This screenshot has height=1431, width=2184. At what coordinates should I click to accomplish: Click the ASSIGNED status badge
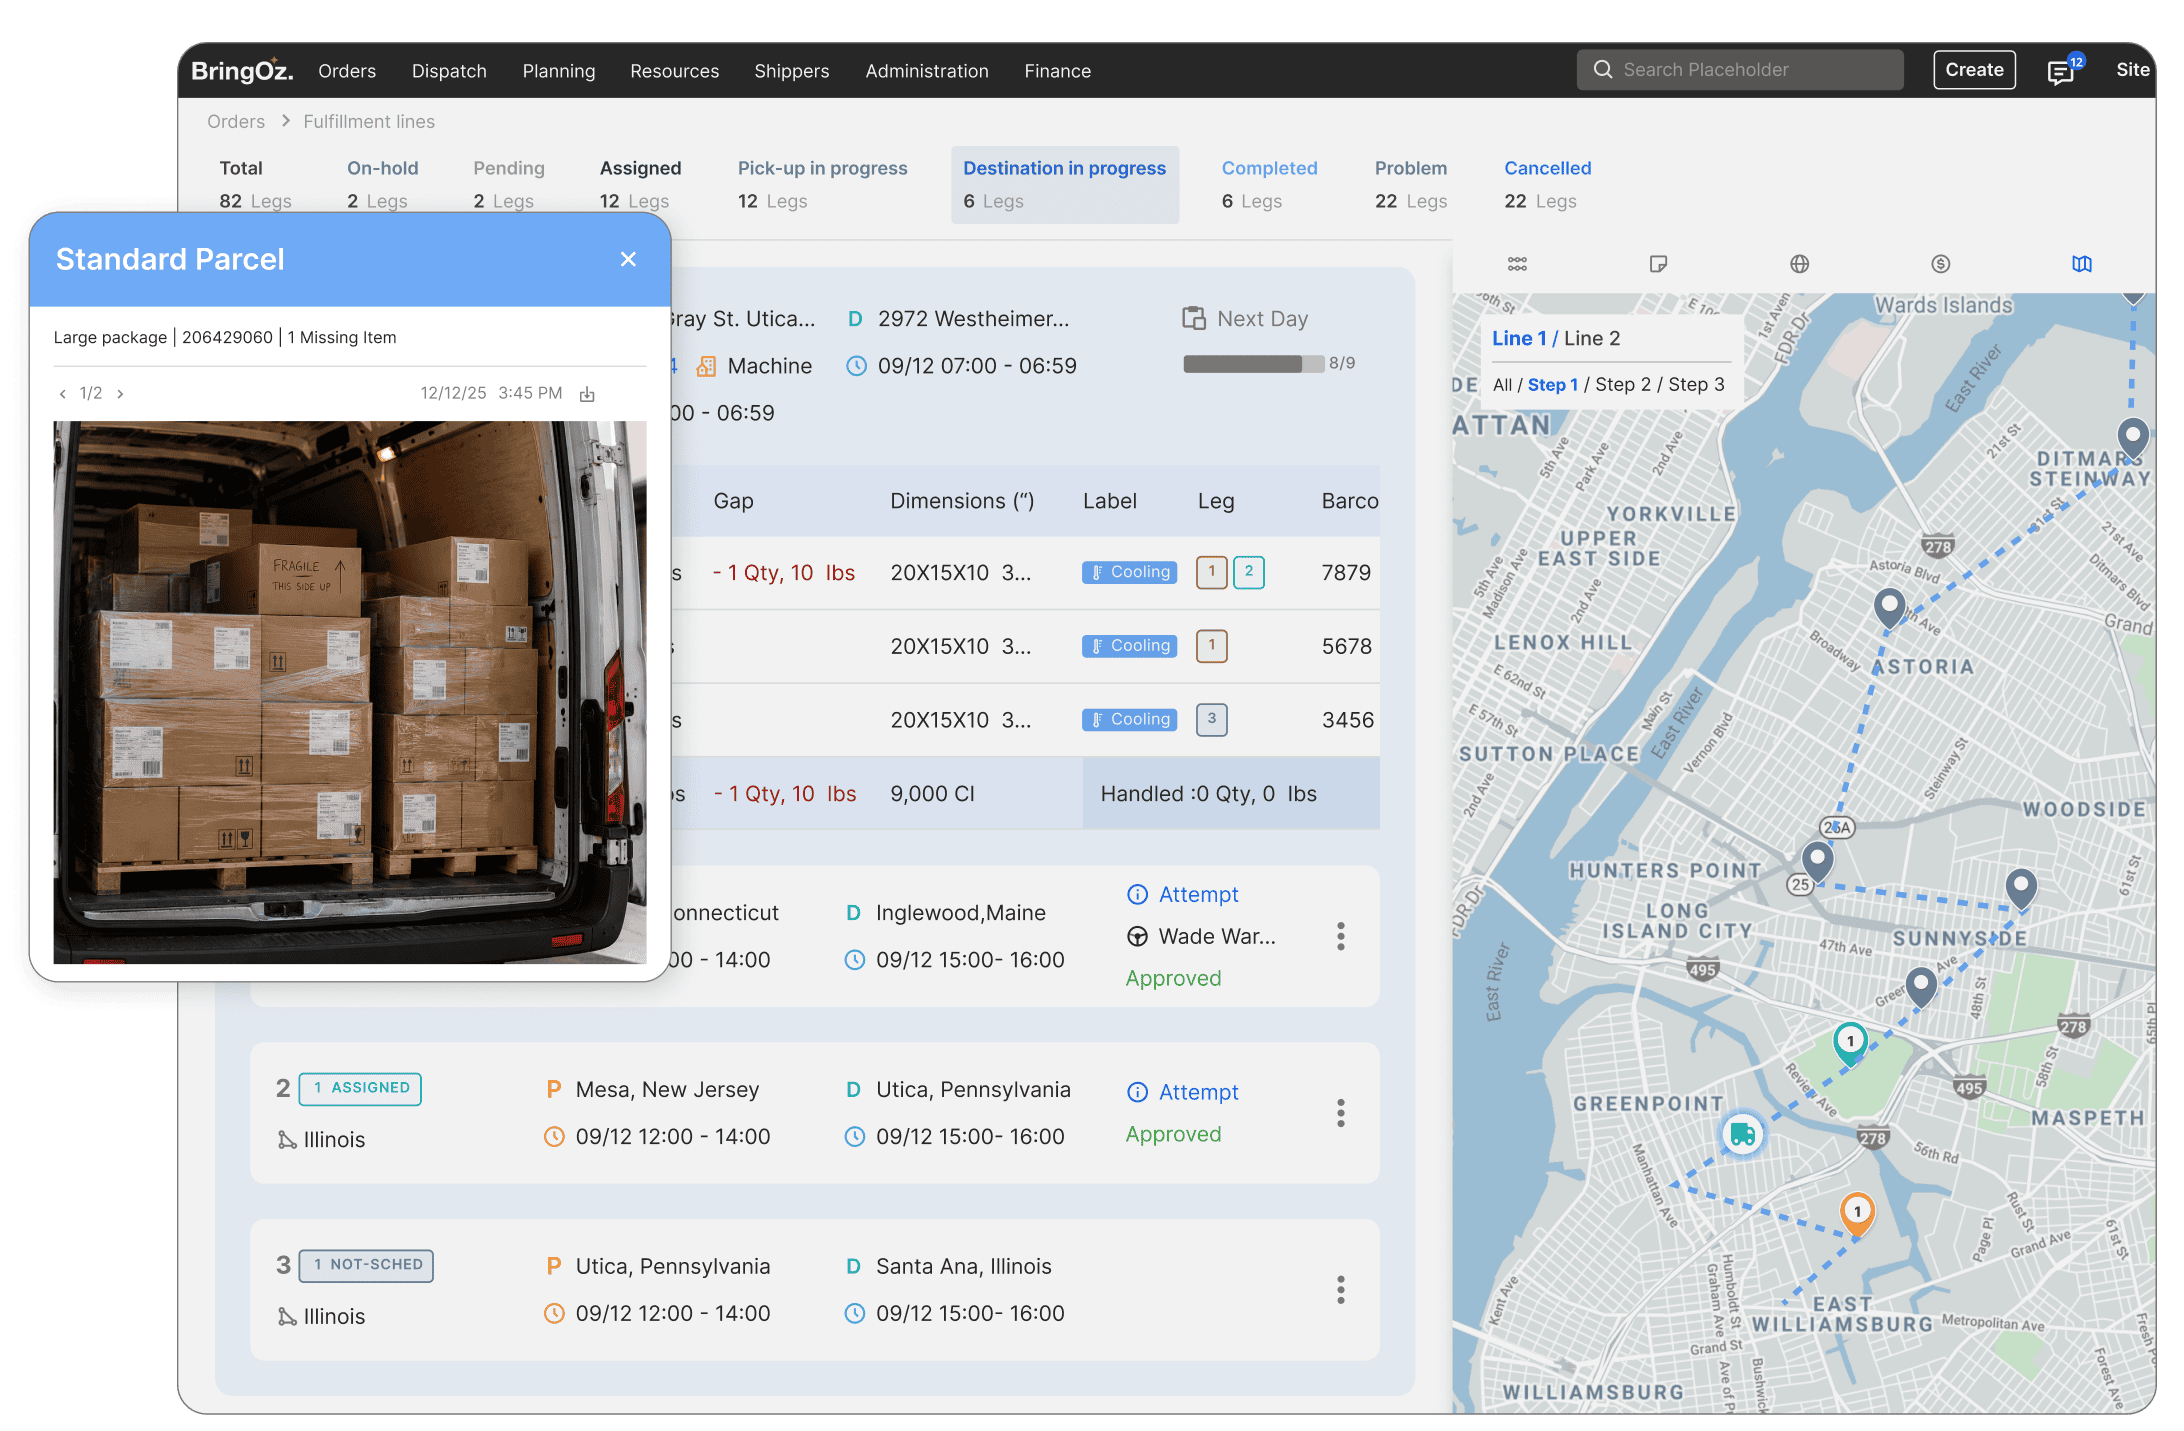tap(360, 1089)
